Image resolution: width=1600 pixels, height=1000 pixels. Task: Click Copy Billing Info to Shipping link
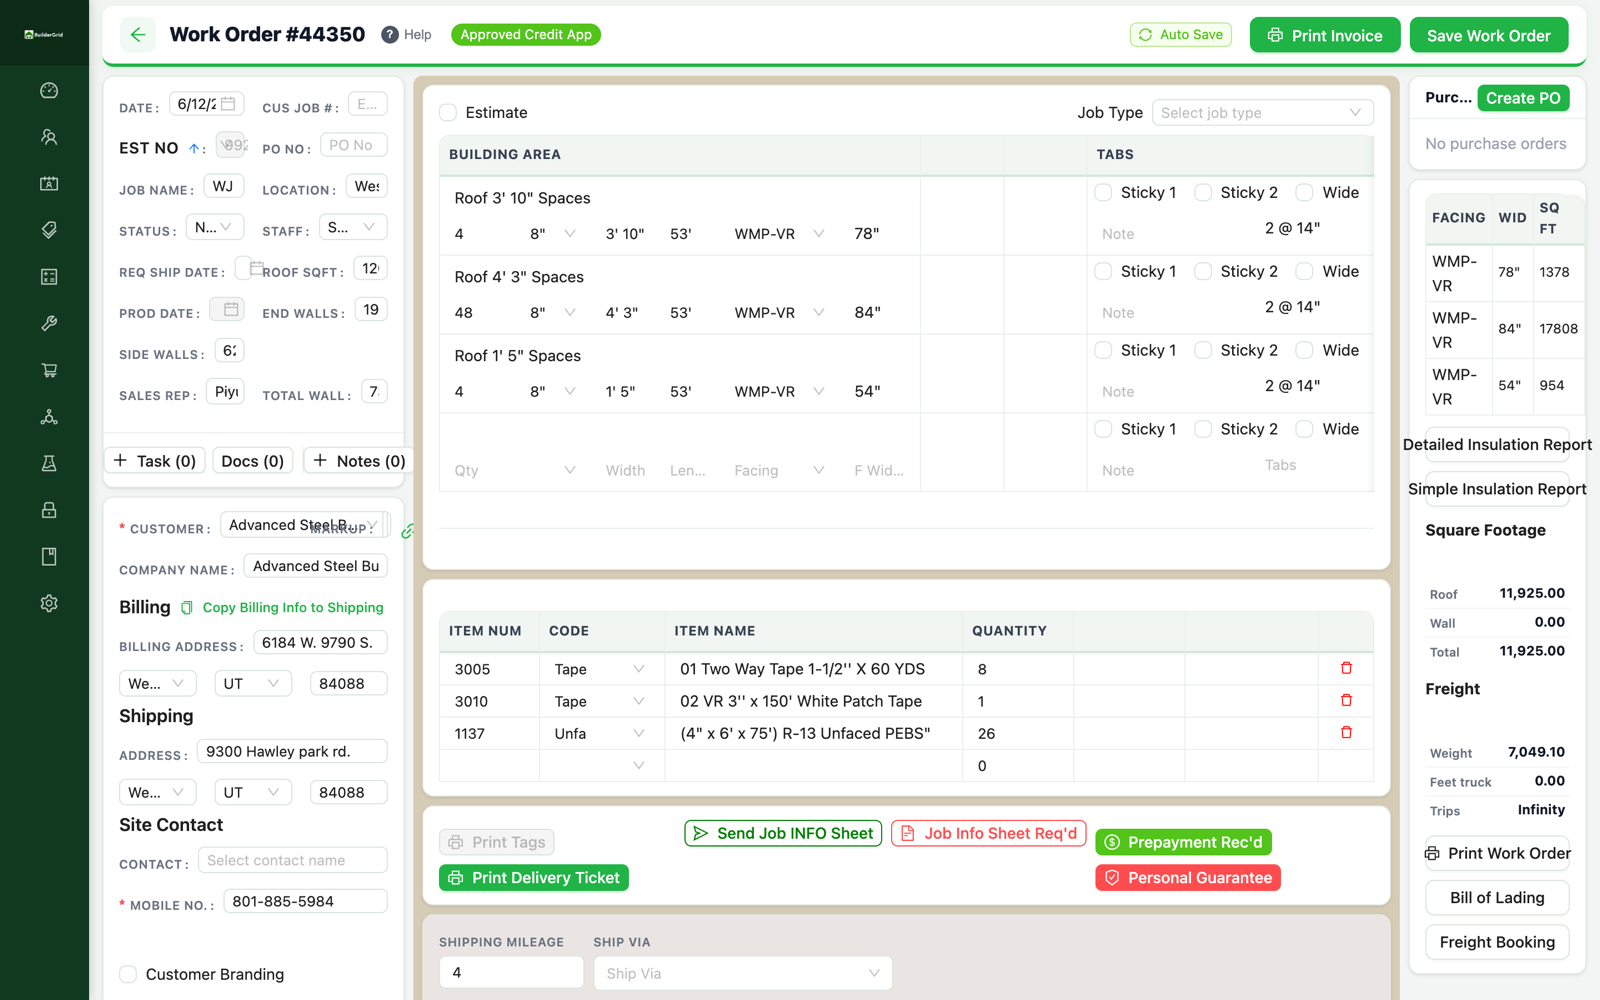(x=293, y=607)
